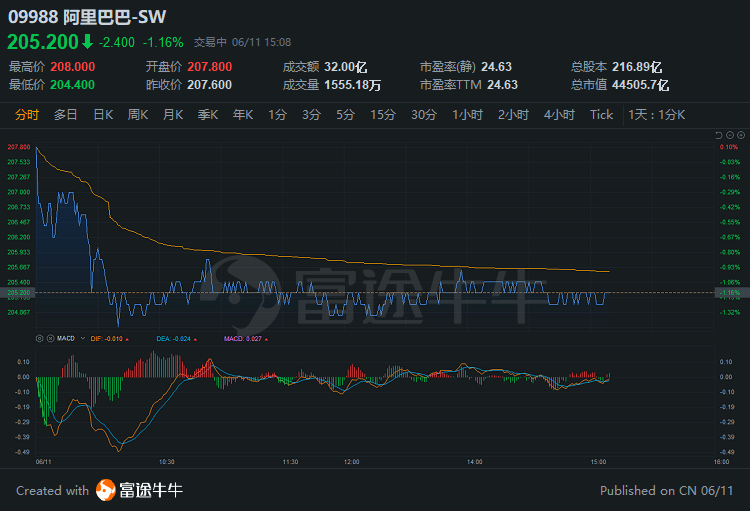Open MACD indicator settings gear
Screen dimensions: 750x511
(x=39, y=339)
